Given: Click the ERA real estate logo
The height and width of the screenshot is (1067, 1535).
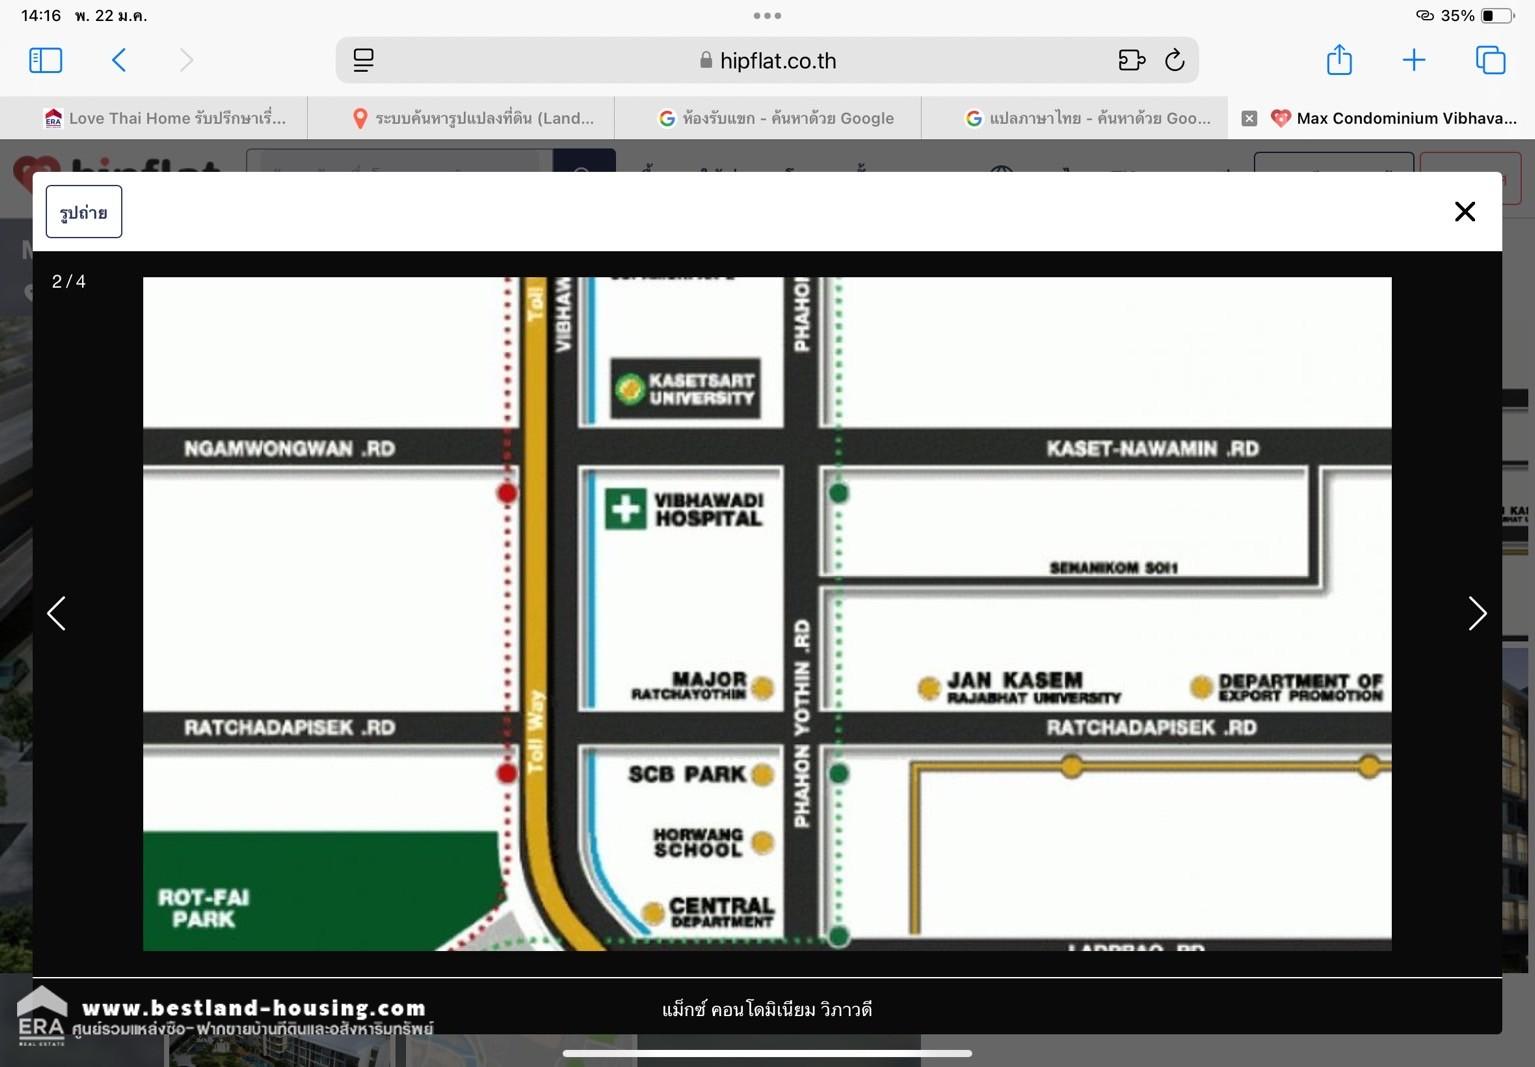Looking at the screenshot, I should pyautogui.click(x=41, y=1016).
